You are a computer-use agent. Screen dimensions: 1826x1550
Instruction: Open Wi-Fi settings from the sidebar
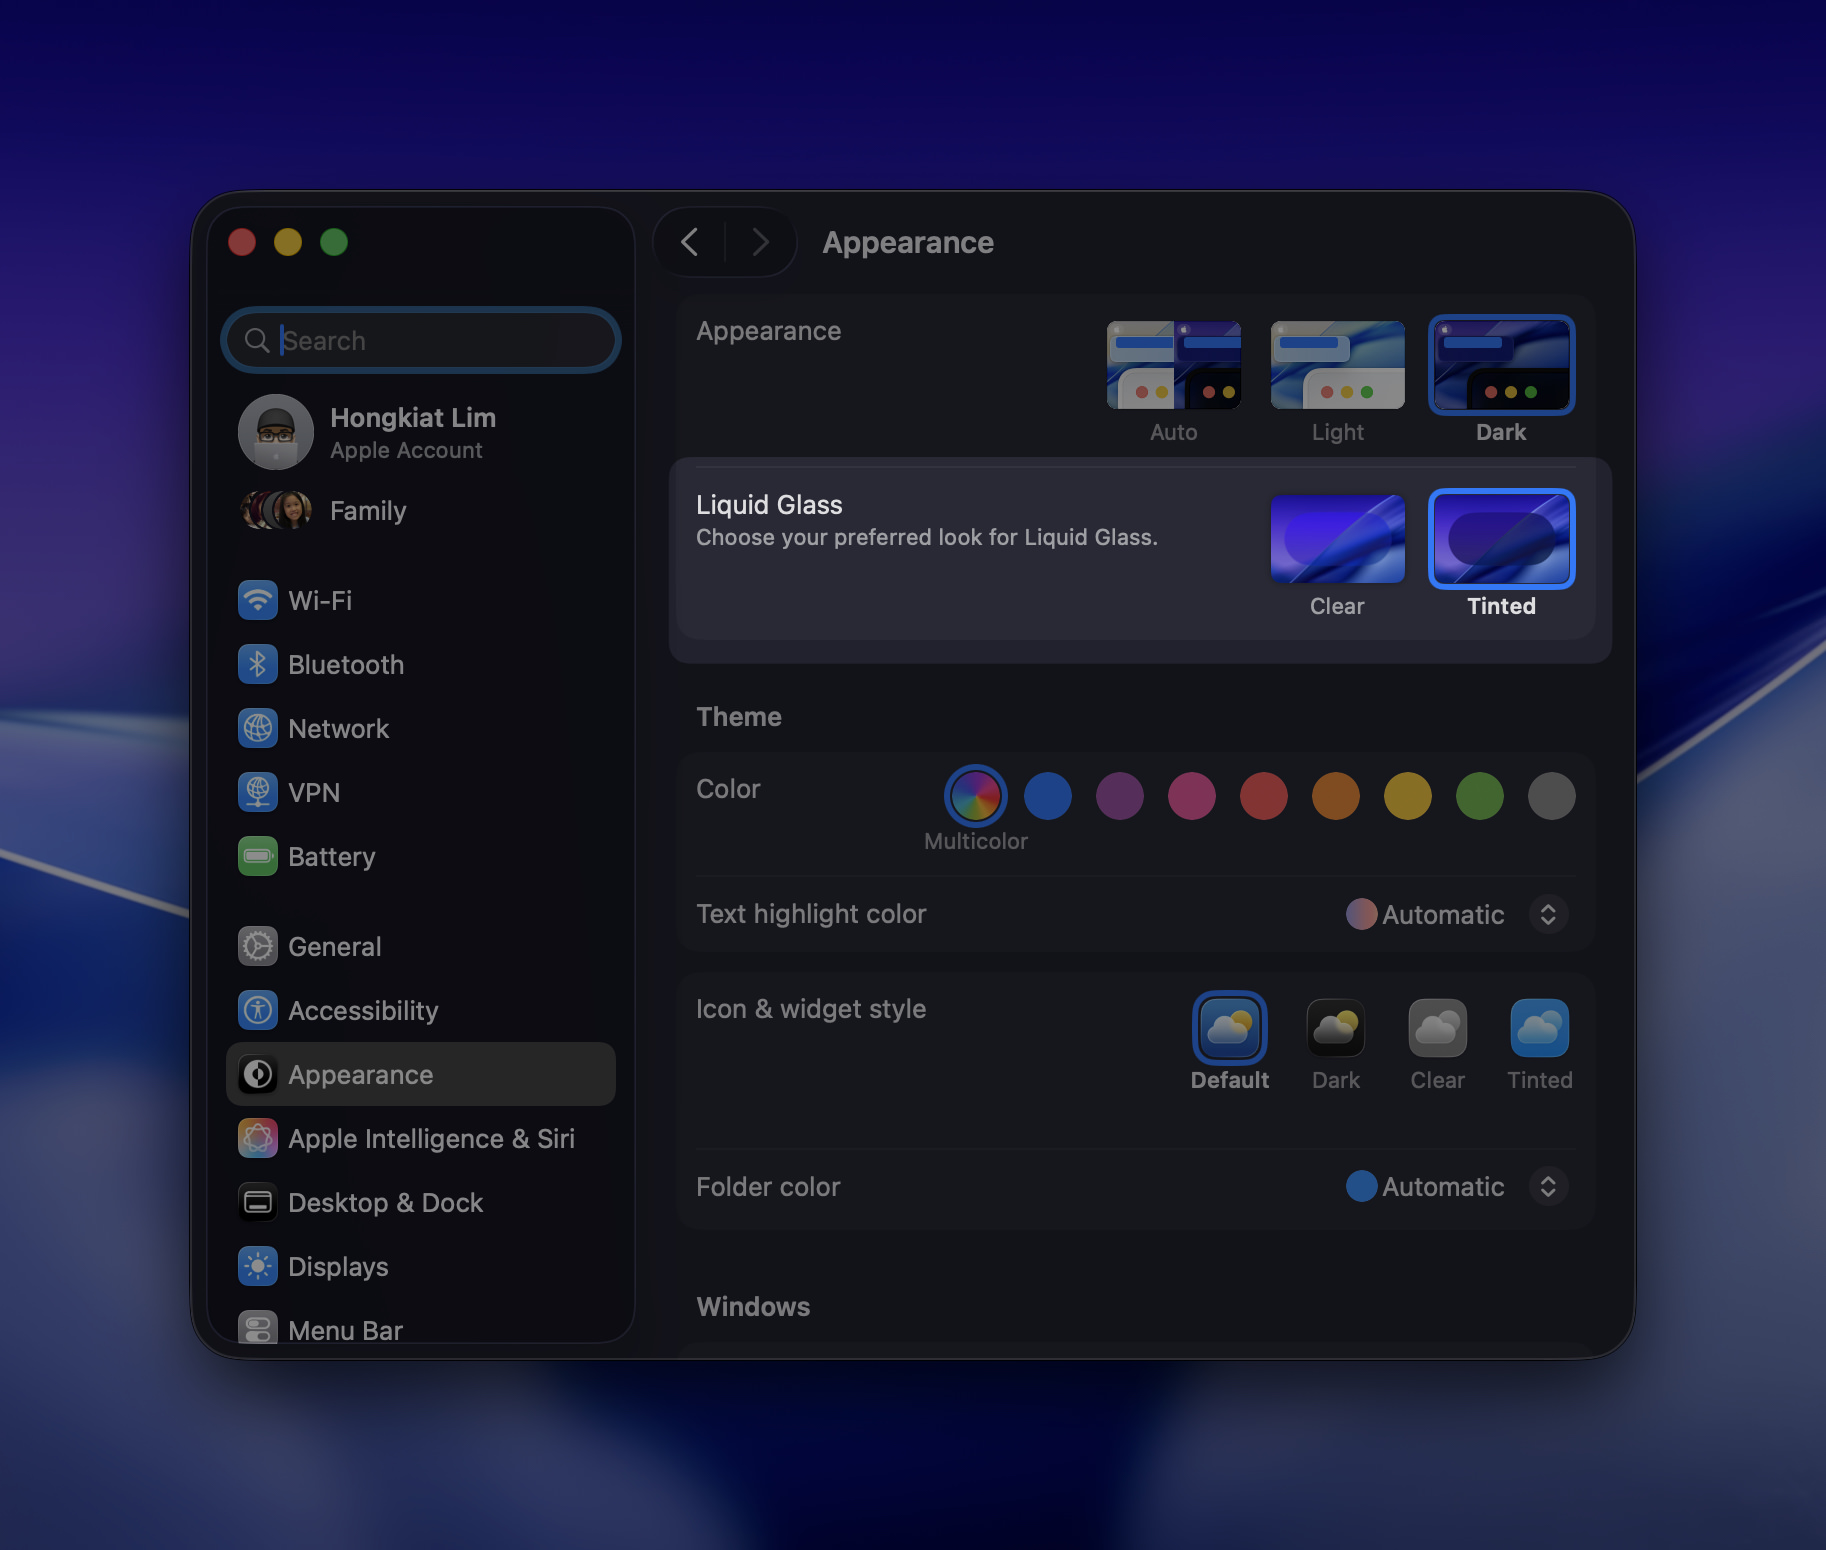click(320, 600)
